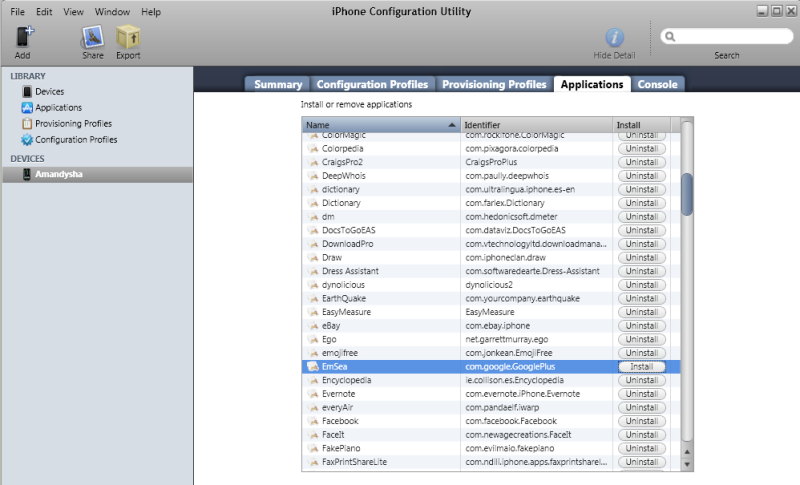Uninstall Dress Assistant
The width and height of the screenshot is (800, 485).
641,271
